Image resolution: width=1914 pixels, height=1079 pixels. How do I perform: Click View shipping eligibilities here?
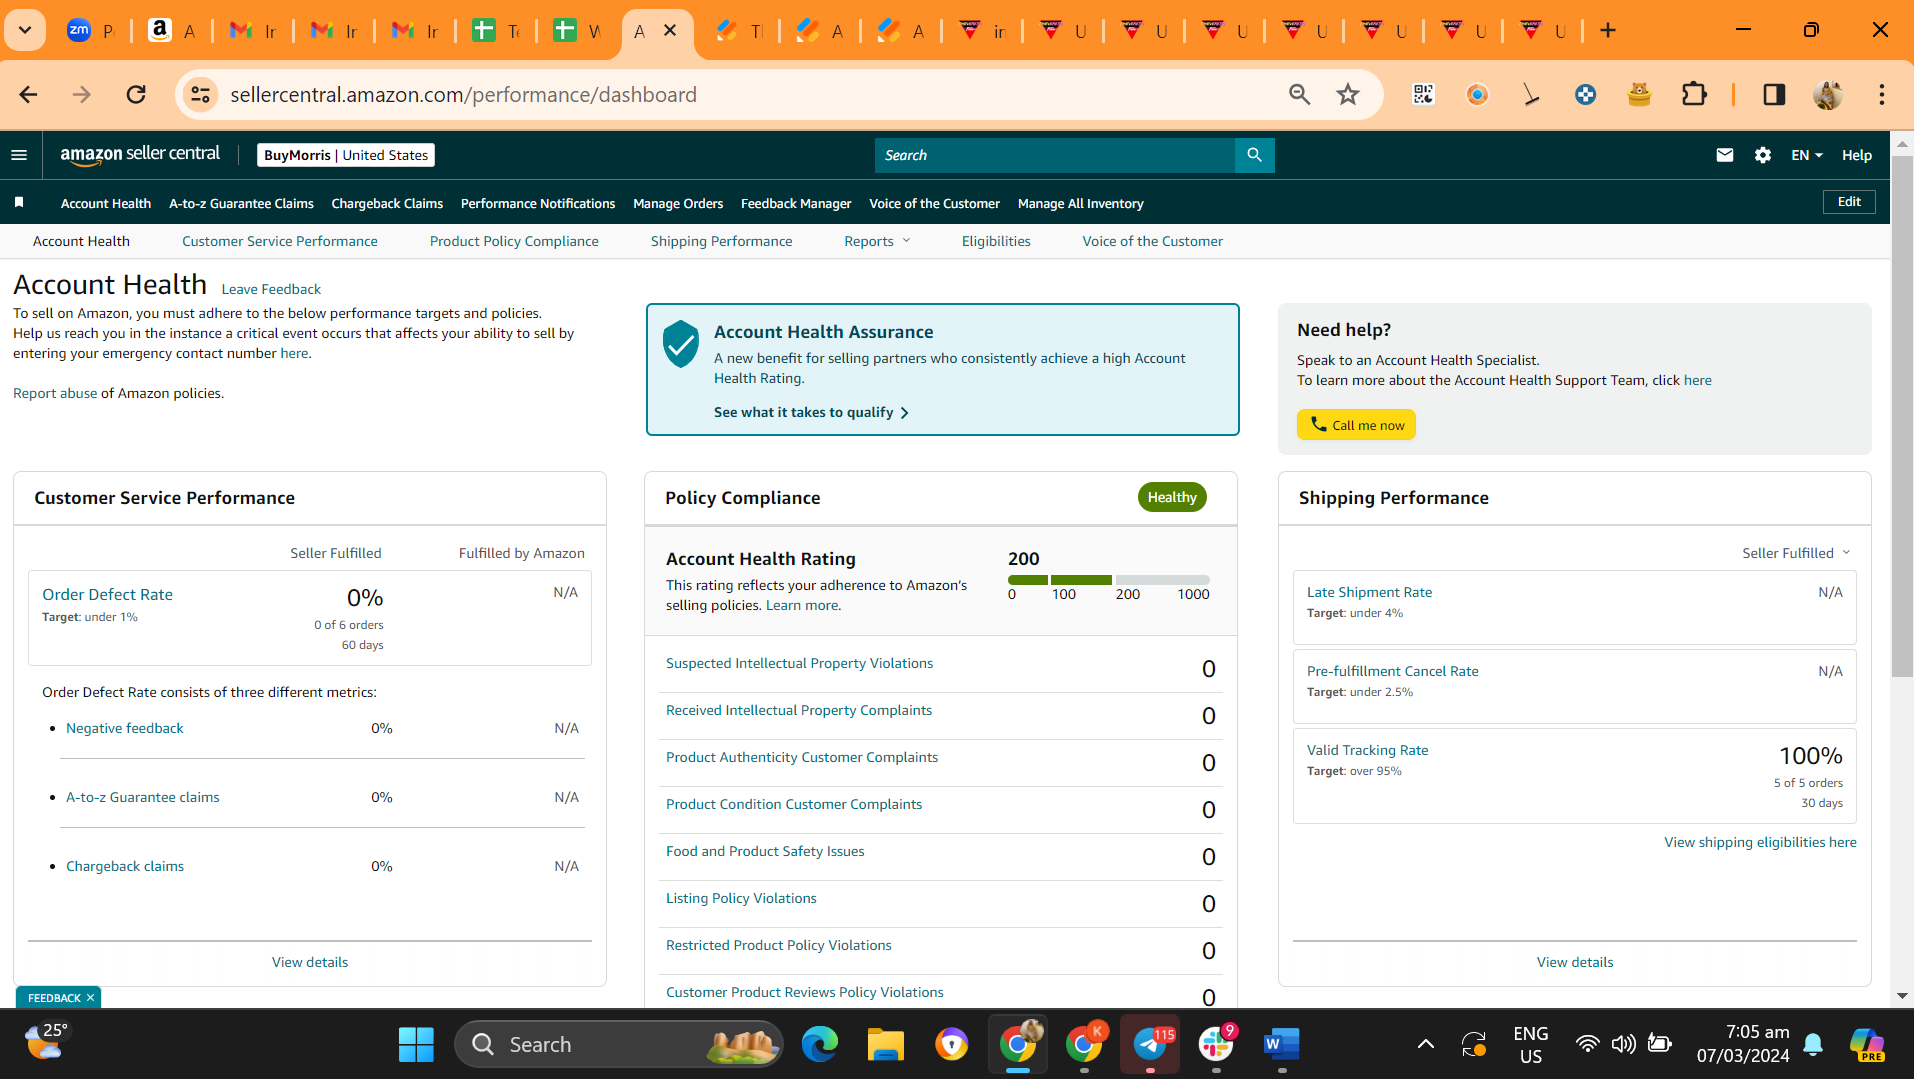[1760, 842]
